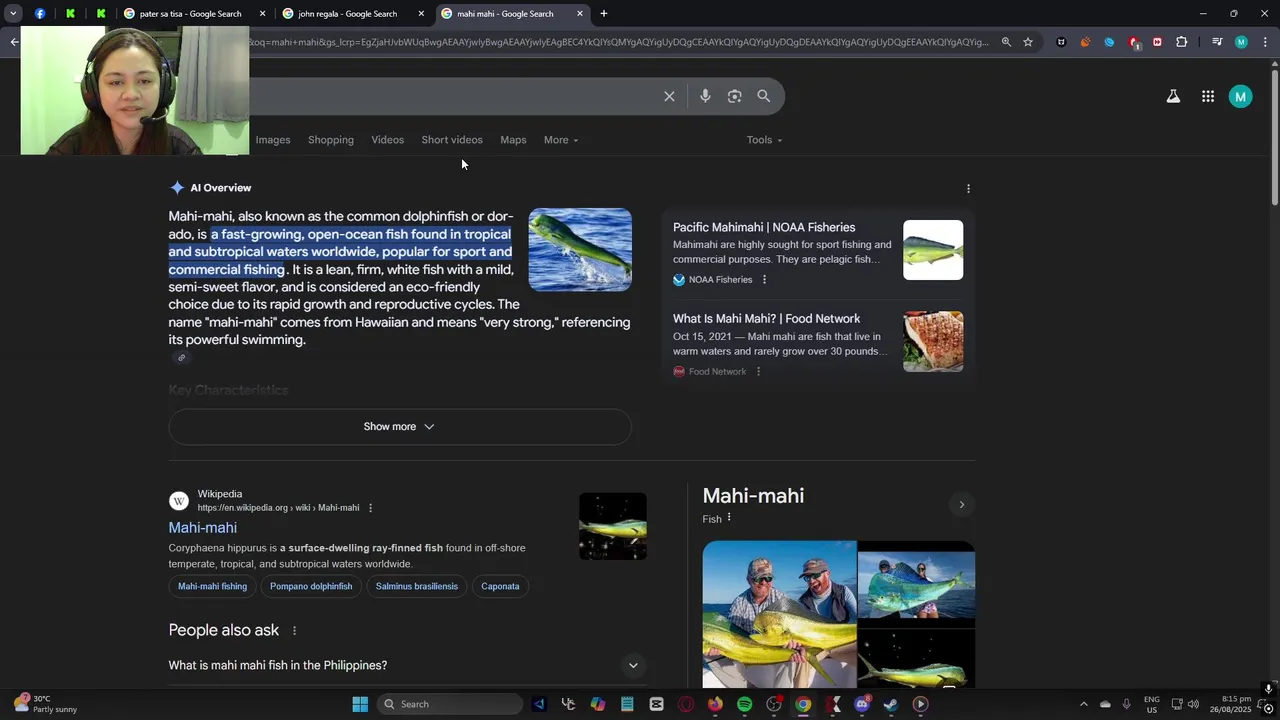Viewport: 1280px width, 720px height.
Task: Open Spotify from the taskbar
Action: [744, 704]
